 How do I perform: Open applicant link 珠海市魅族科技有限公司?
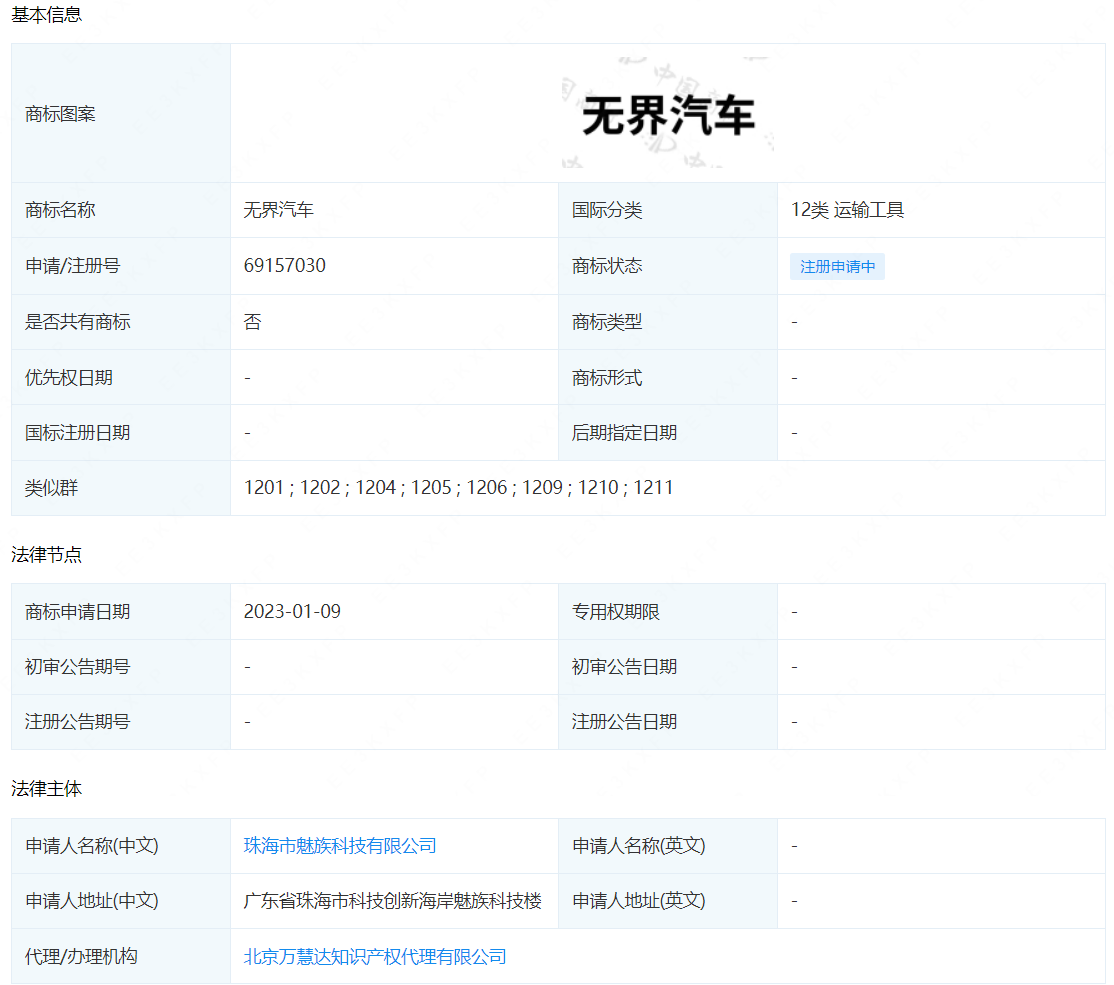coord(340,846)
